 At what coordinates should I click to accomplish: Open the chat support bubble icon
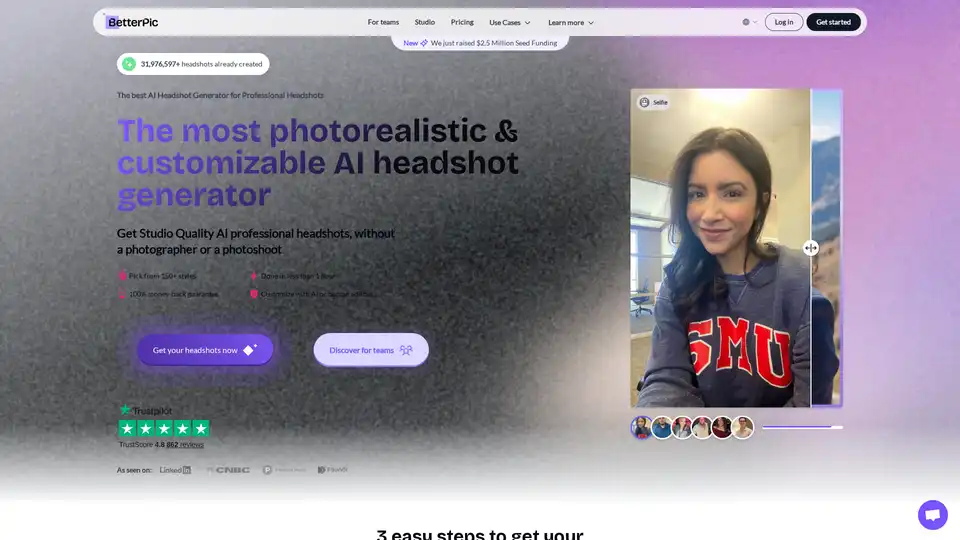(x=932, y=515)
